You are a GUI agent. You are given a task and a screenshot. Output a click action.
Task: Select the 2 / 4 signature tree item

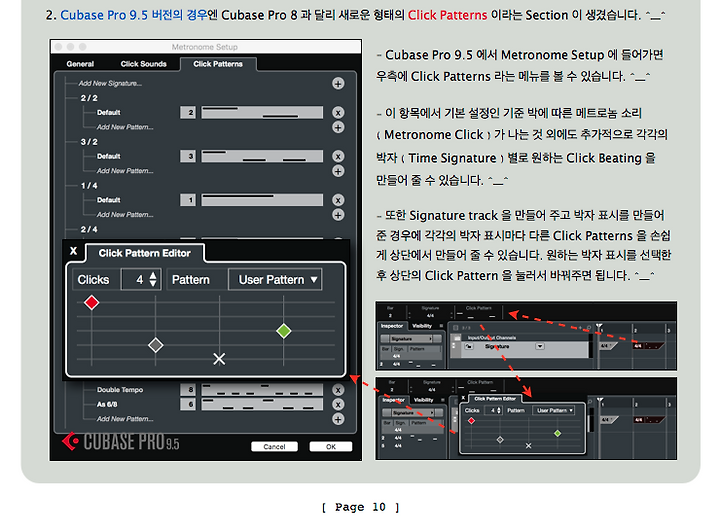(89, 229)
